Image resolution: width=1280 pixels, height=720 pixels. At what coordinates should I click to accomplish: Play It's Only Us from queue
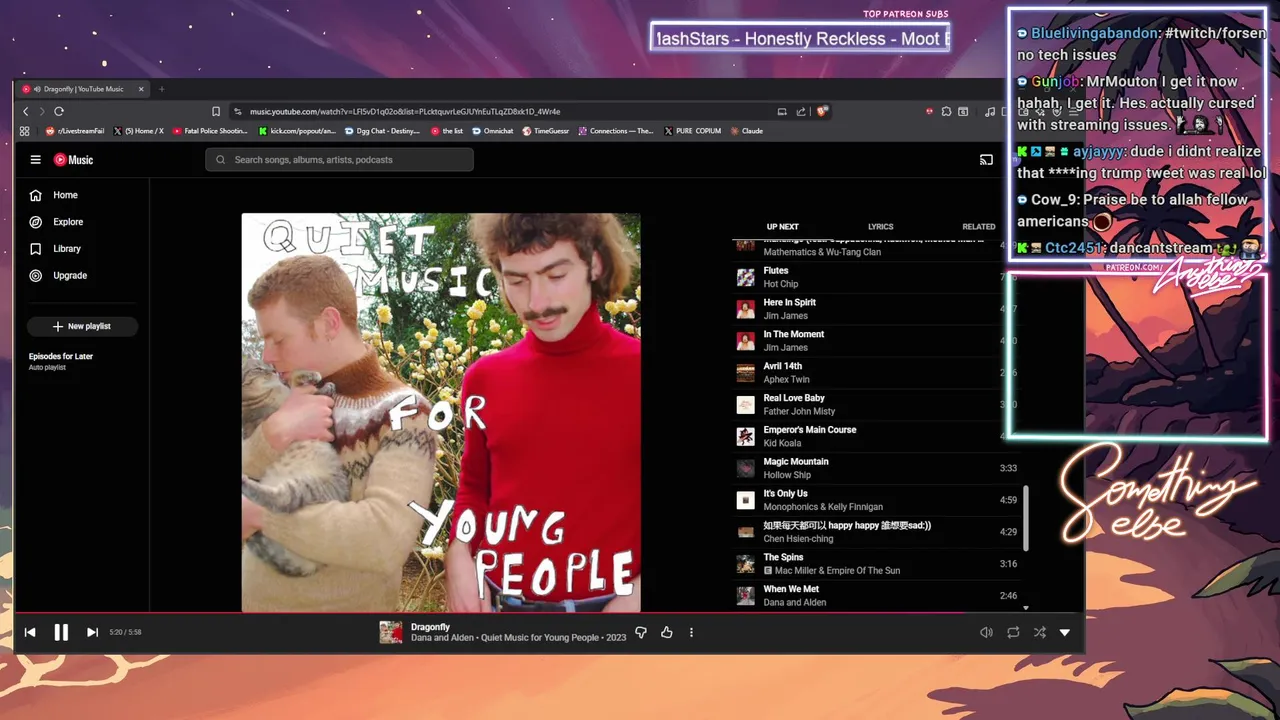[x=875, y=500]
